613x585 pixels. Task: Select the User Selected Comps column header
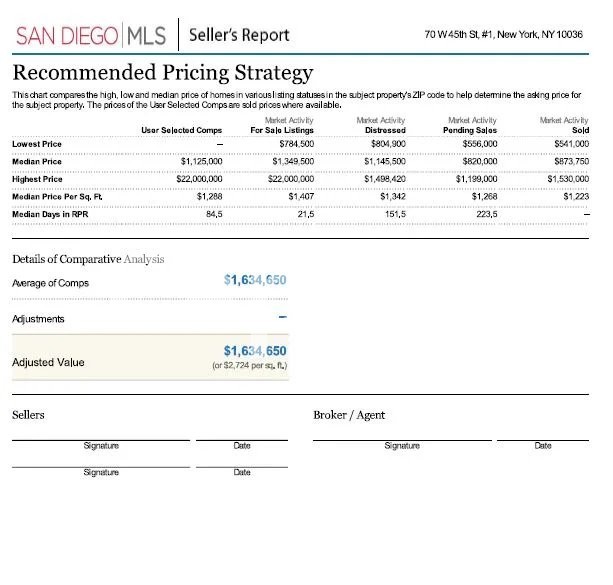181,130
